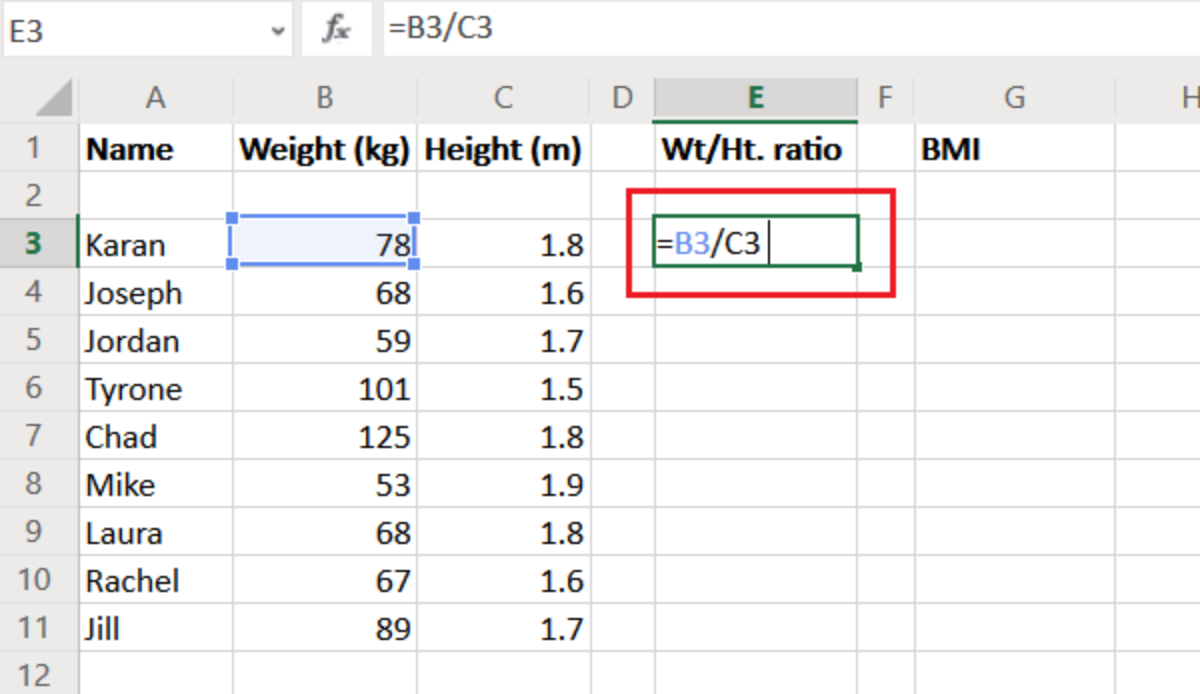Select the Name header cell

(x=156, y=149)
